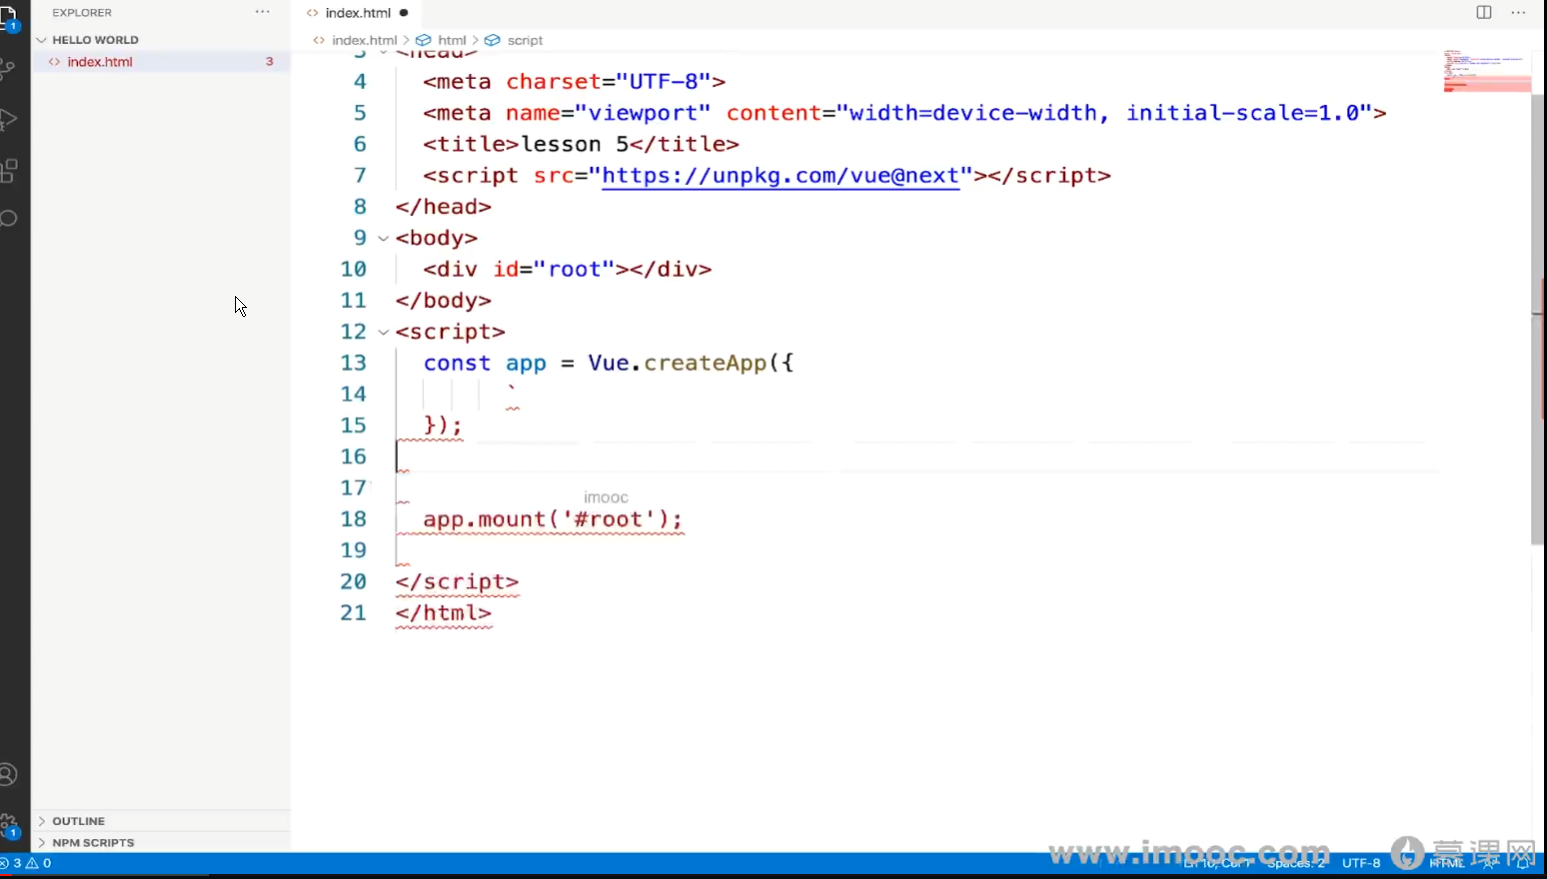
Task: Click index.html in the breadcrumb path
Action: coord(364,40)
